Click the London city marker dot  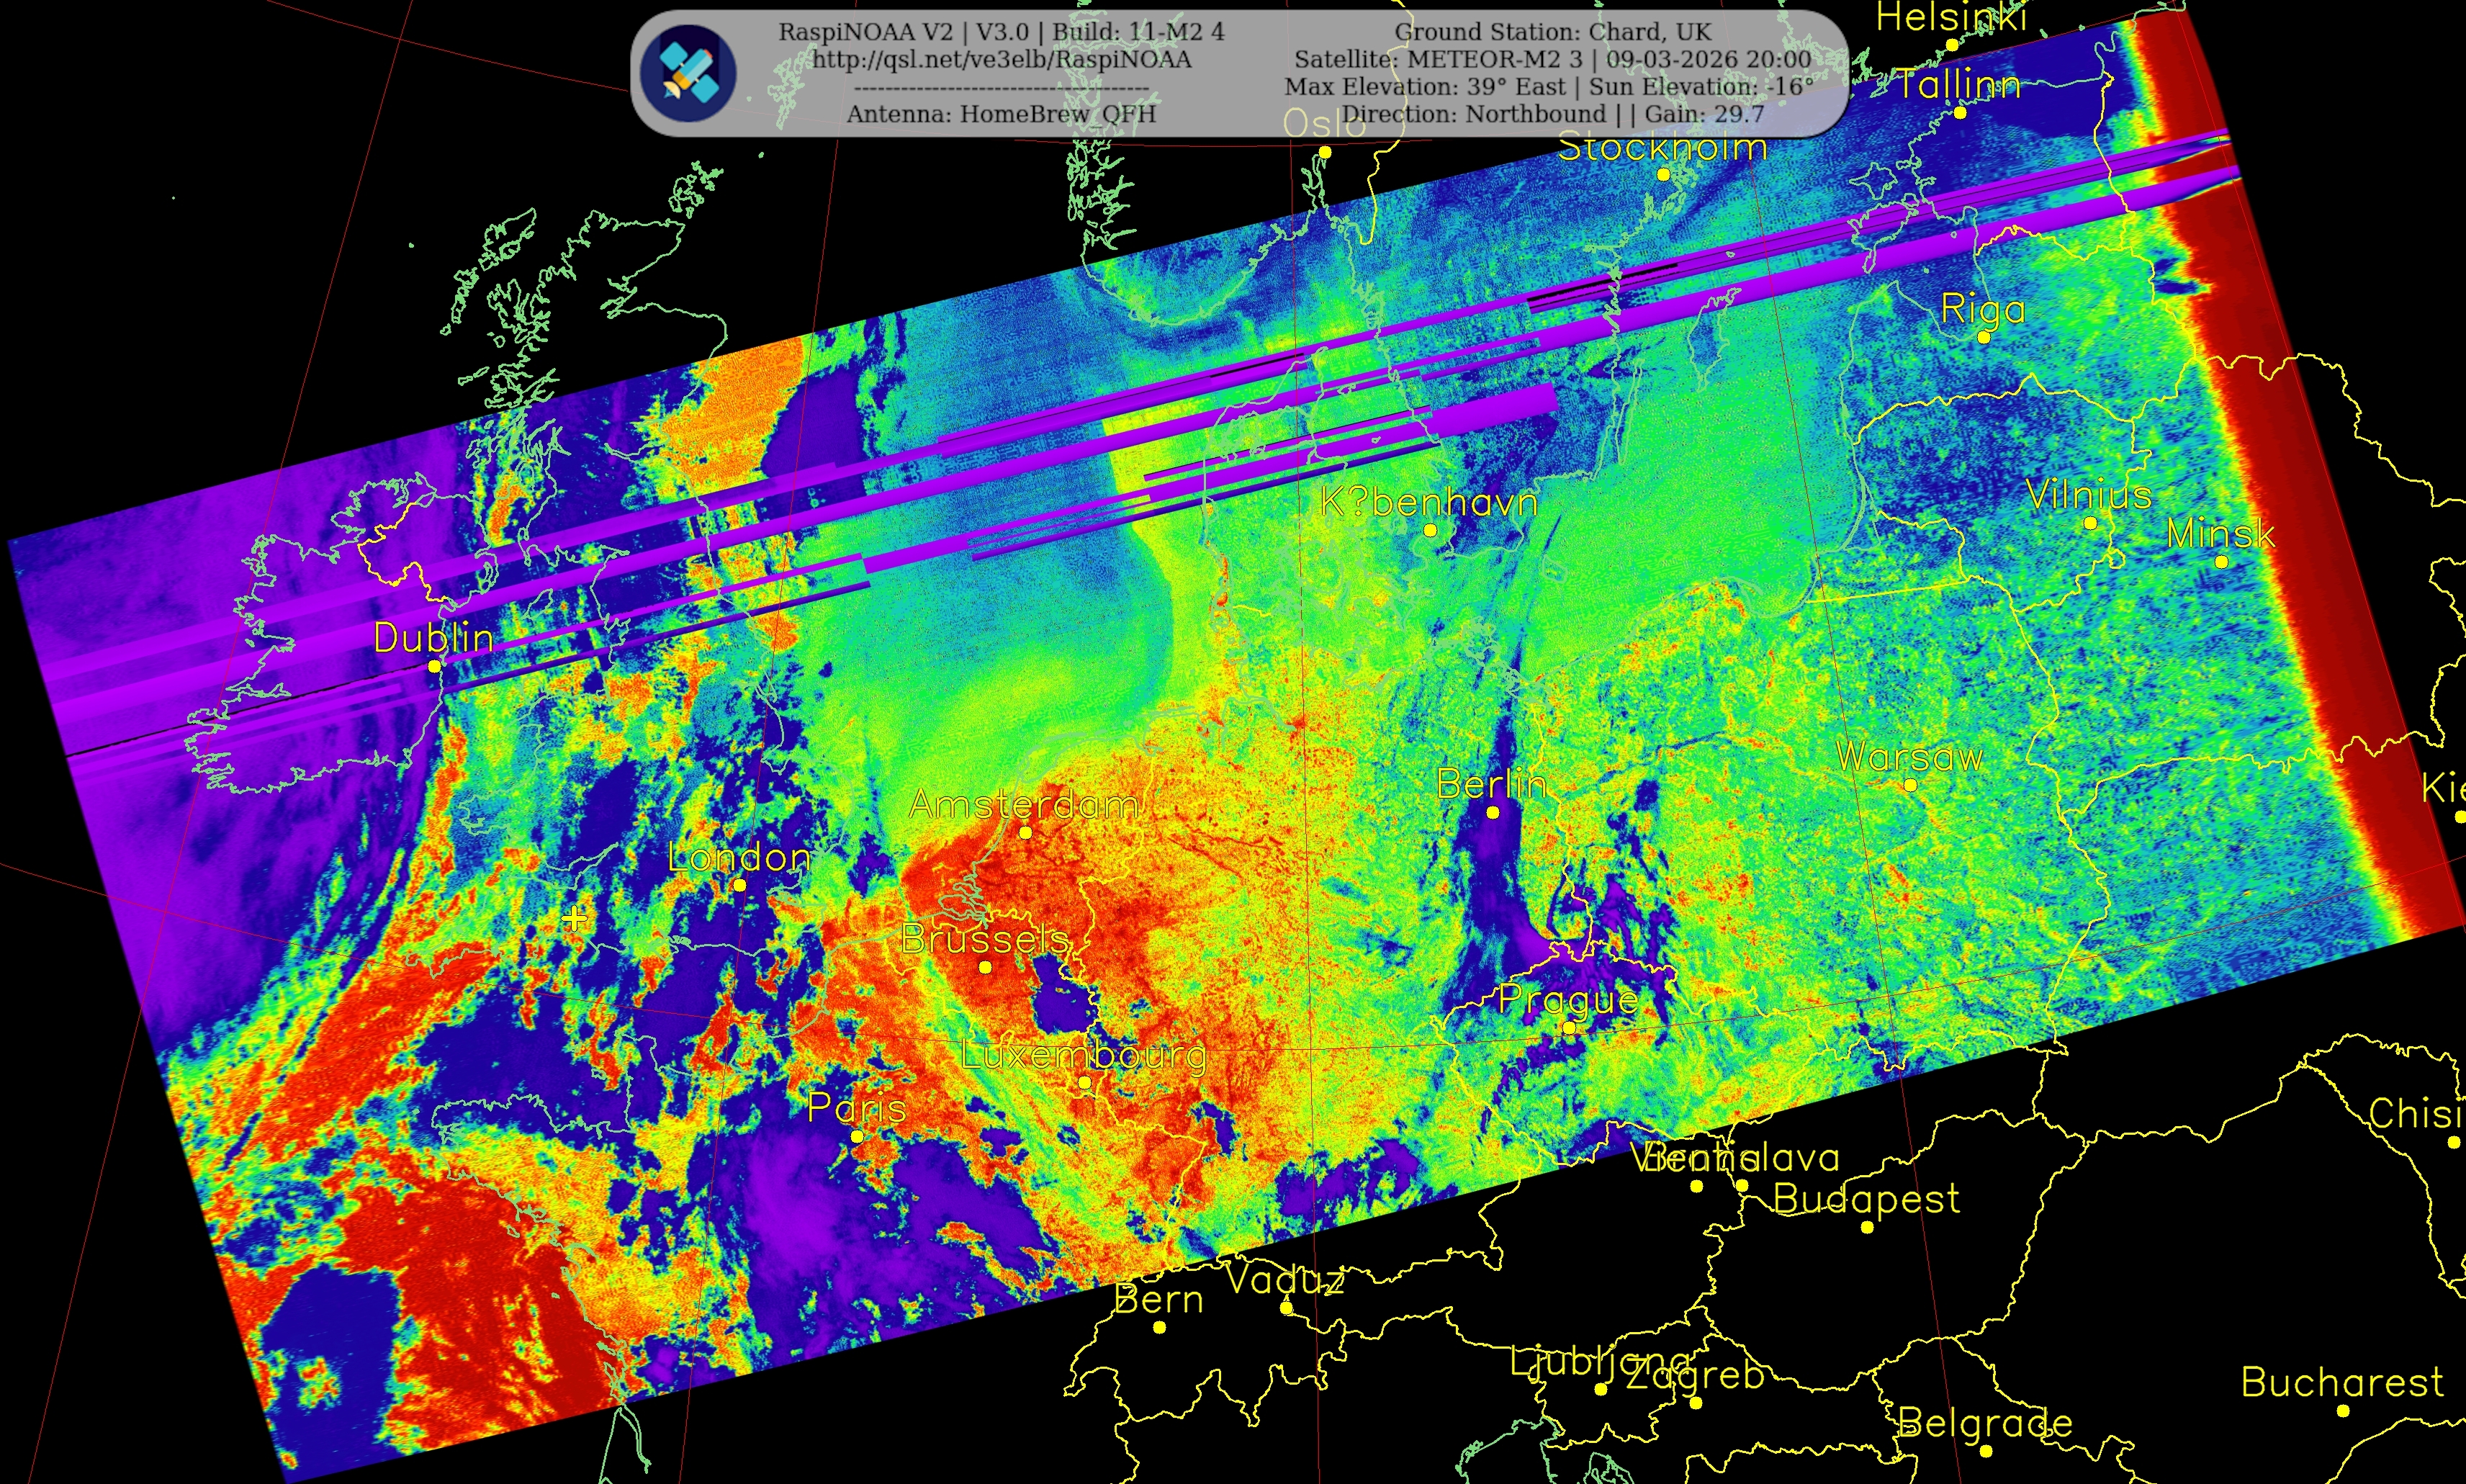point(739,885)
